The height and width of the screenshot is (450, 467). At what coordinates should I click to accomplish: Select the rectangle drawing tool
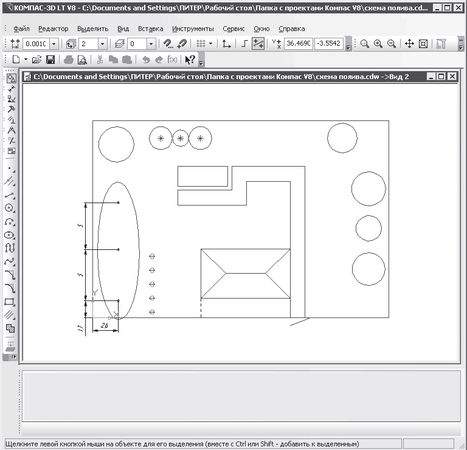pos(10,302)
